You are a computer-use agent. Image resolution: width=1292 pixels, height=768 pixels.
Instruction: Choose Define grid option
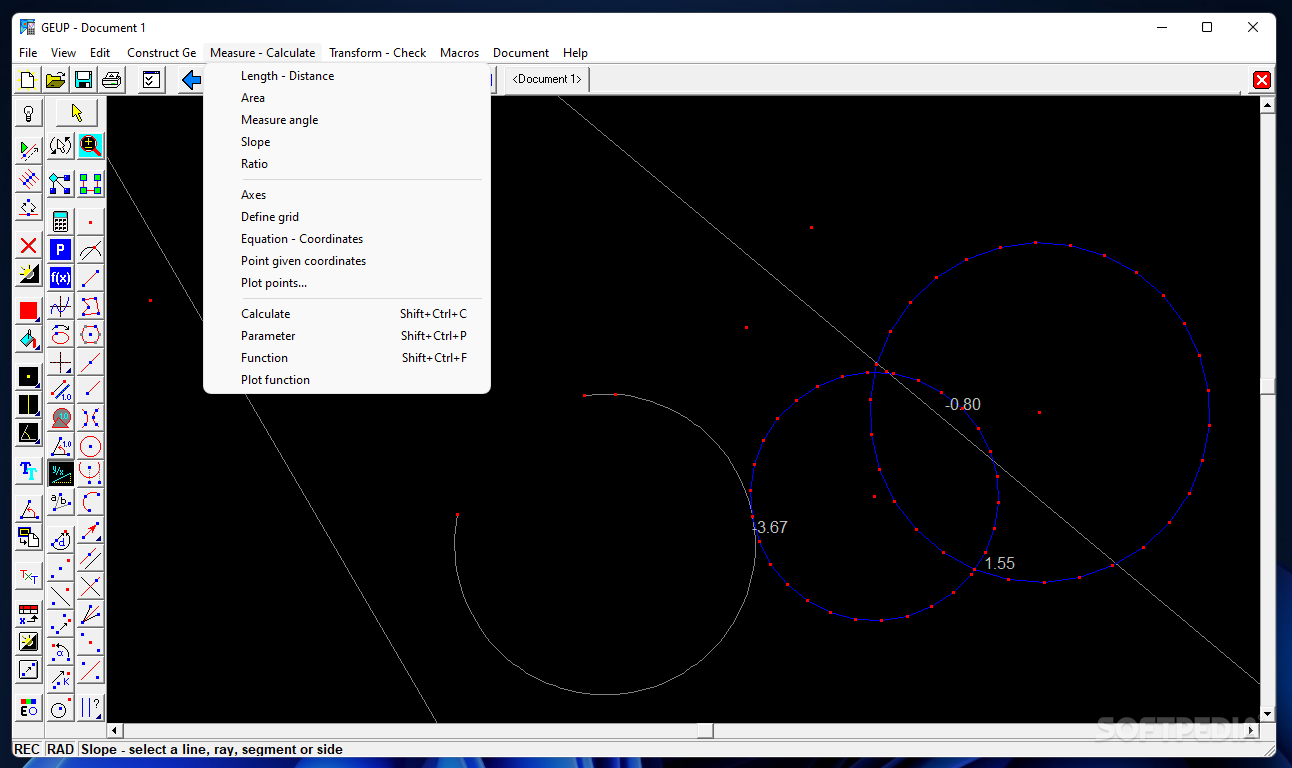click(269, 217)
